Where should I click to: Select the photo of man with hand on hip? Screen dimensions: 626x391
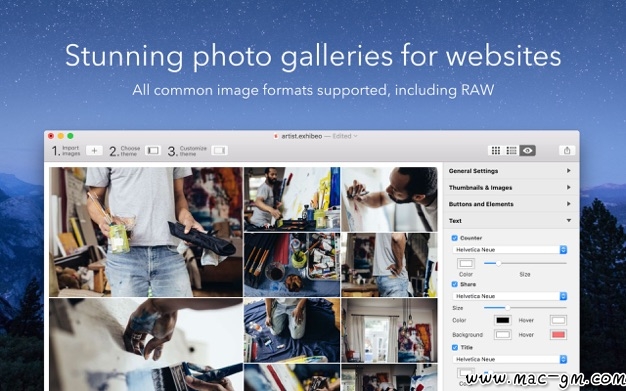point(389,265)
